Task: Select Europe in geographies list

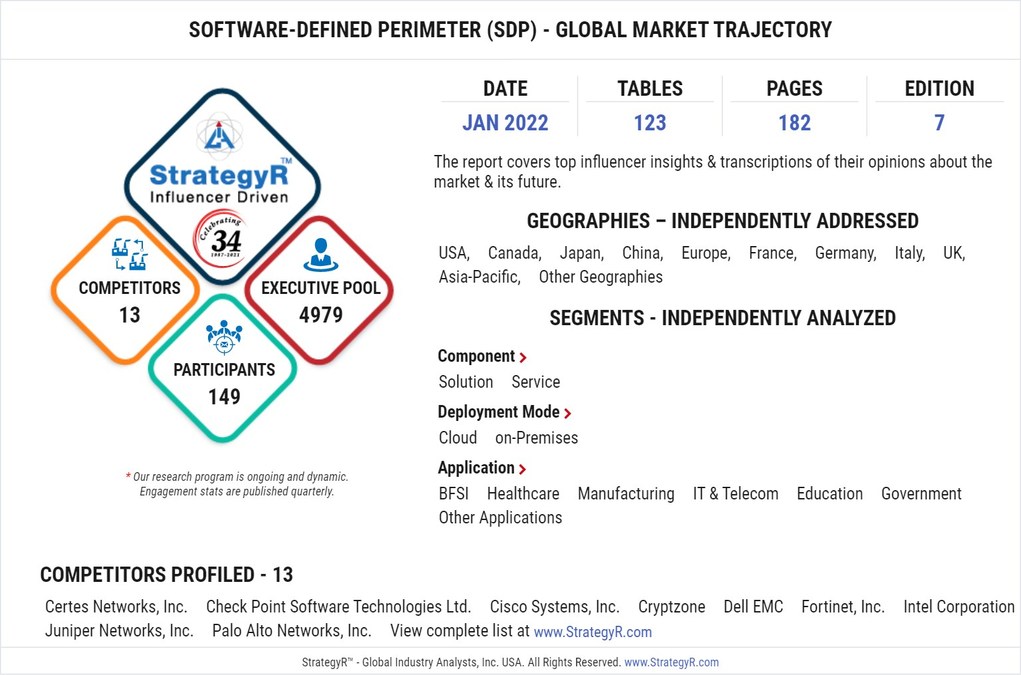Action: 706,253
